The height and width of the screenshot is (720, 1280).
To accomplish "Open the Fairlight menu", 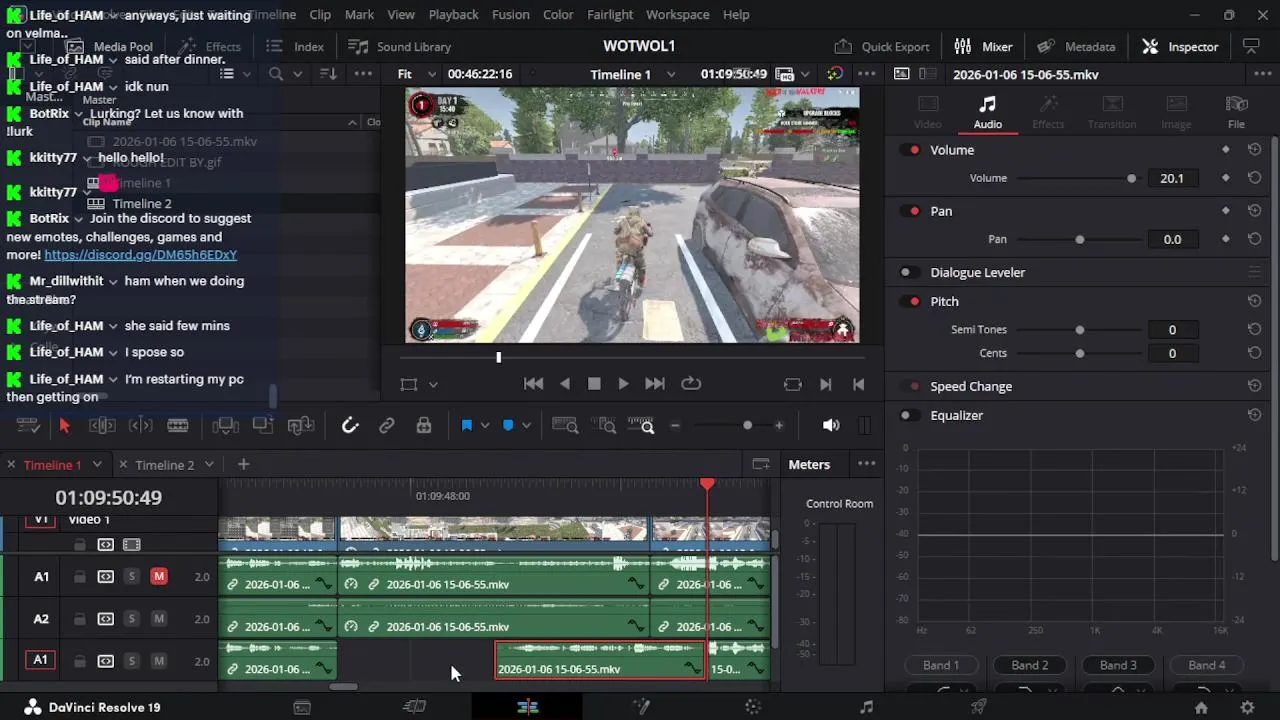I will (610, 15).
